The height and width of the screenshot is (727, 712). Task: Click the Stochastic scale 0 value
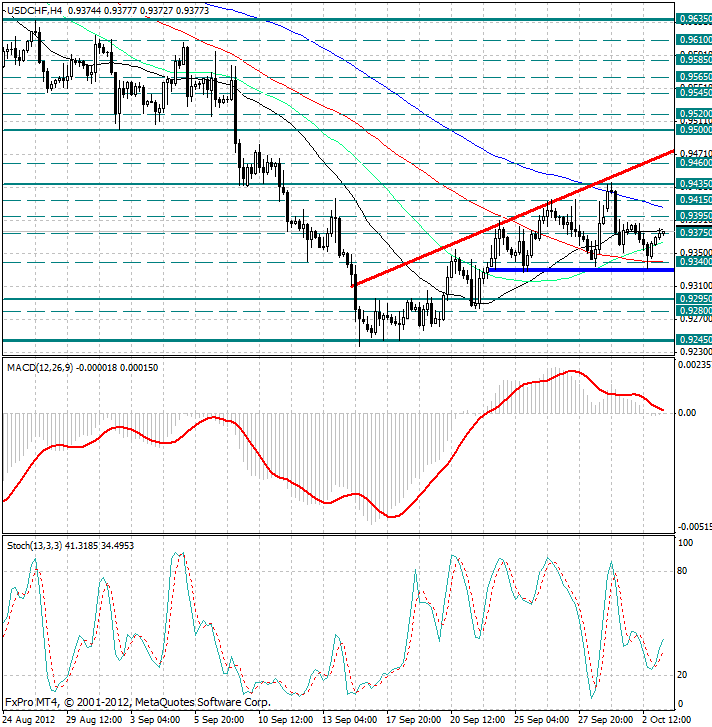click(x=680, y=703)
